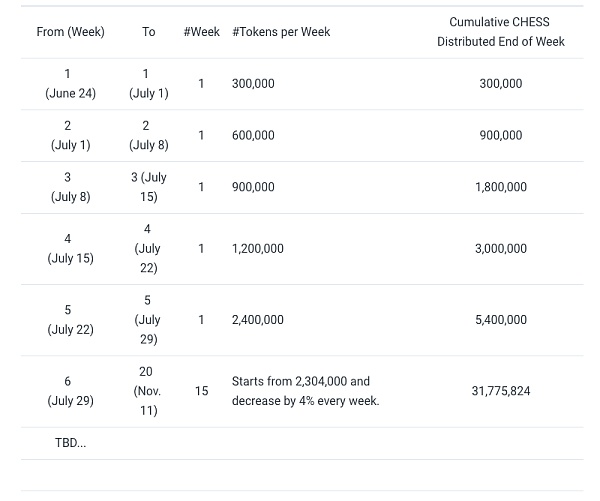Select the cumulative 5,400,000 cell
Viewport: 600px width, 501px height.
(500, 320)
